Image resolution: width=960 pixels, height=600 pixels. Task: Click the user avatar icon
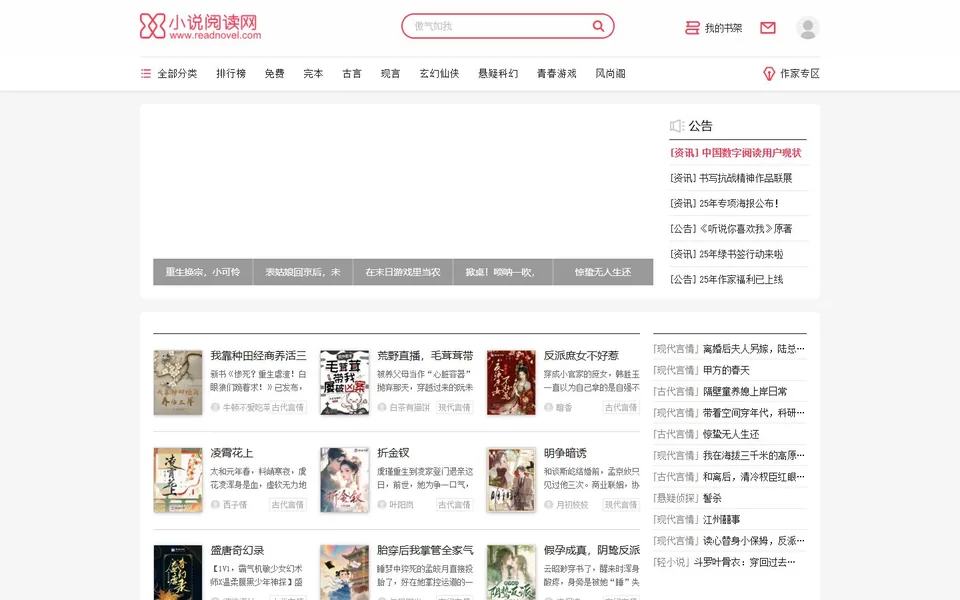[x=808, y=28]
